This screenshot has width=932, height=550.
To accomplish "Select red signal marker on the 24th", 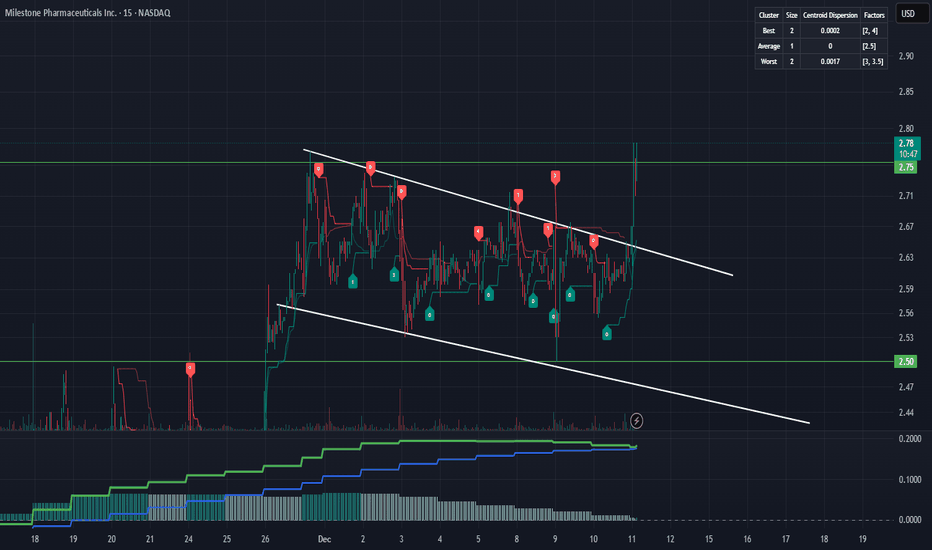I will pyautogui.click(x=190, y=369).
